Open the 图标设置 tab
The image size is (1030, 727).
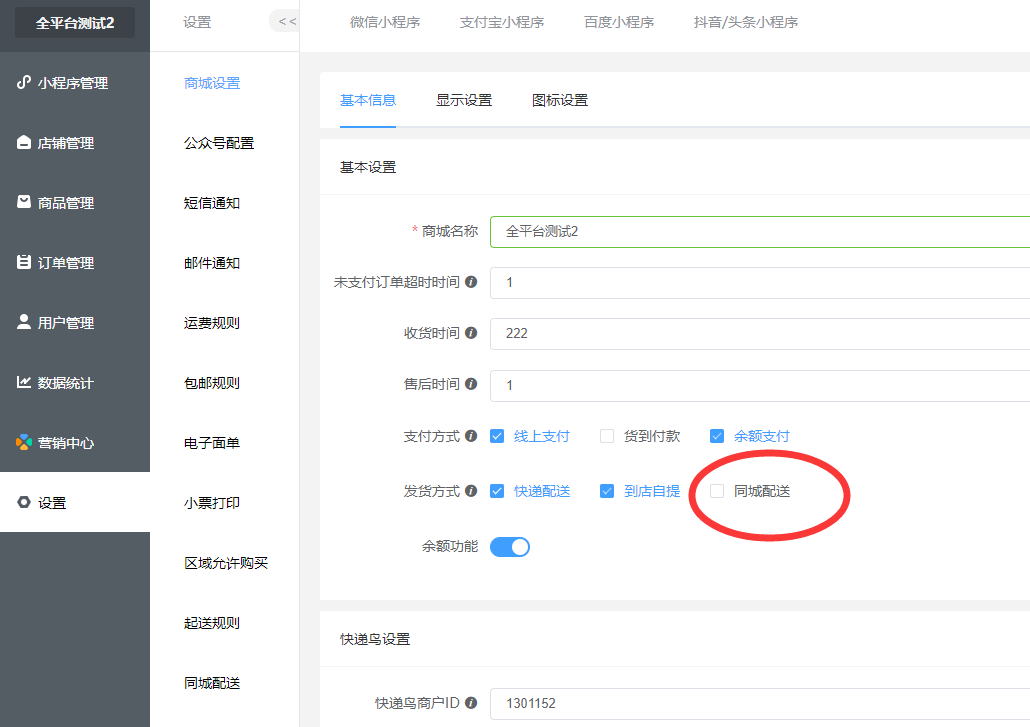click(560, 100)
